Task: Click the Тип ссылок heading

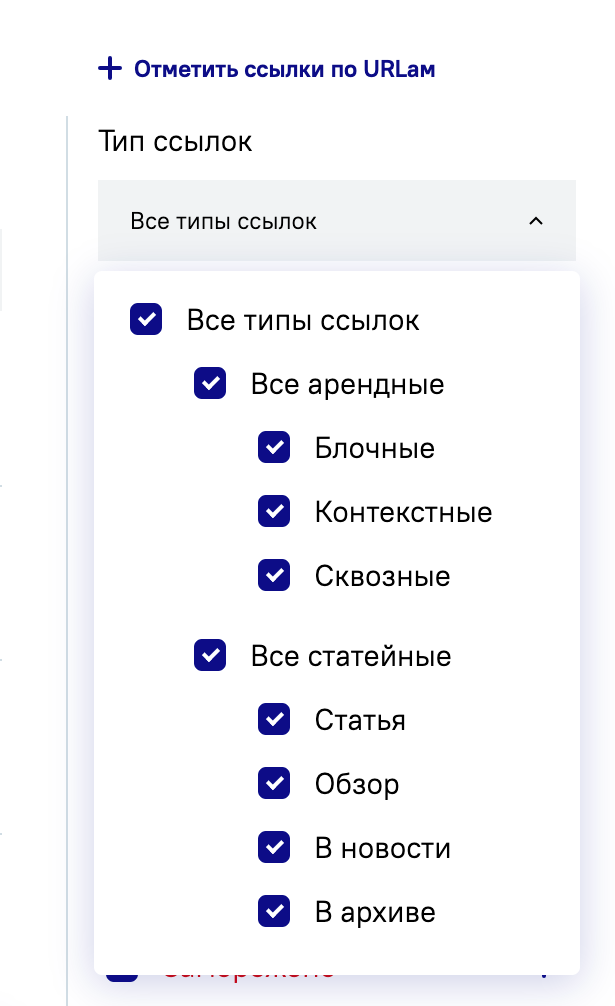Action: (175, 142)
